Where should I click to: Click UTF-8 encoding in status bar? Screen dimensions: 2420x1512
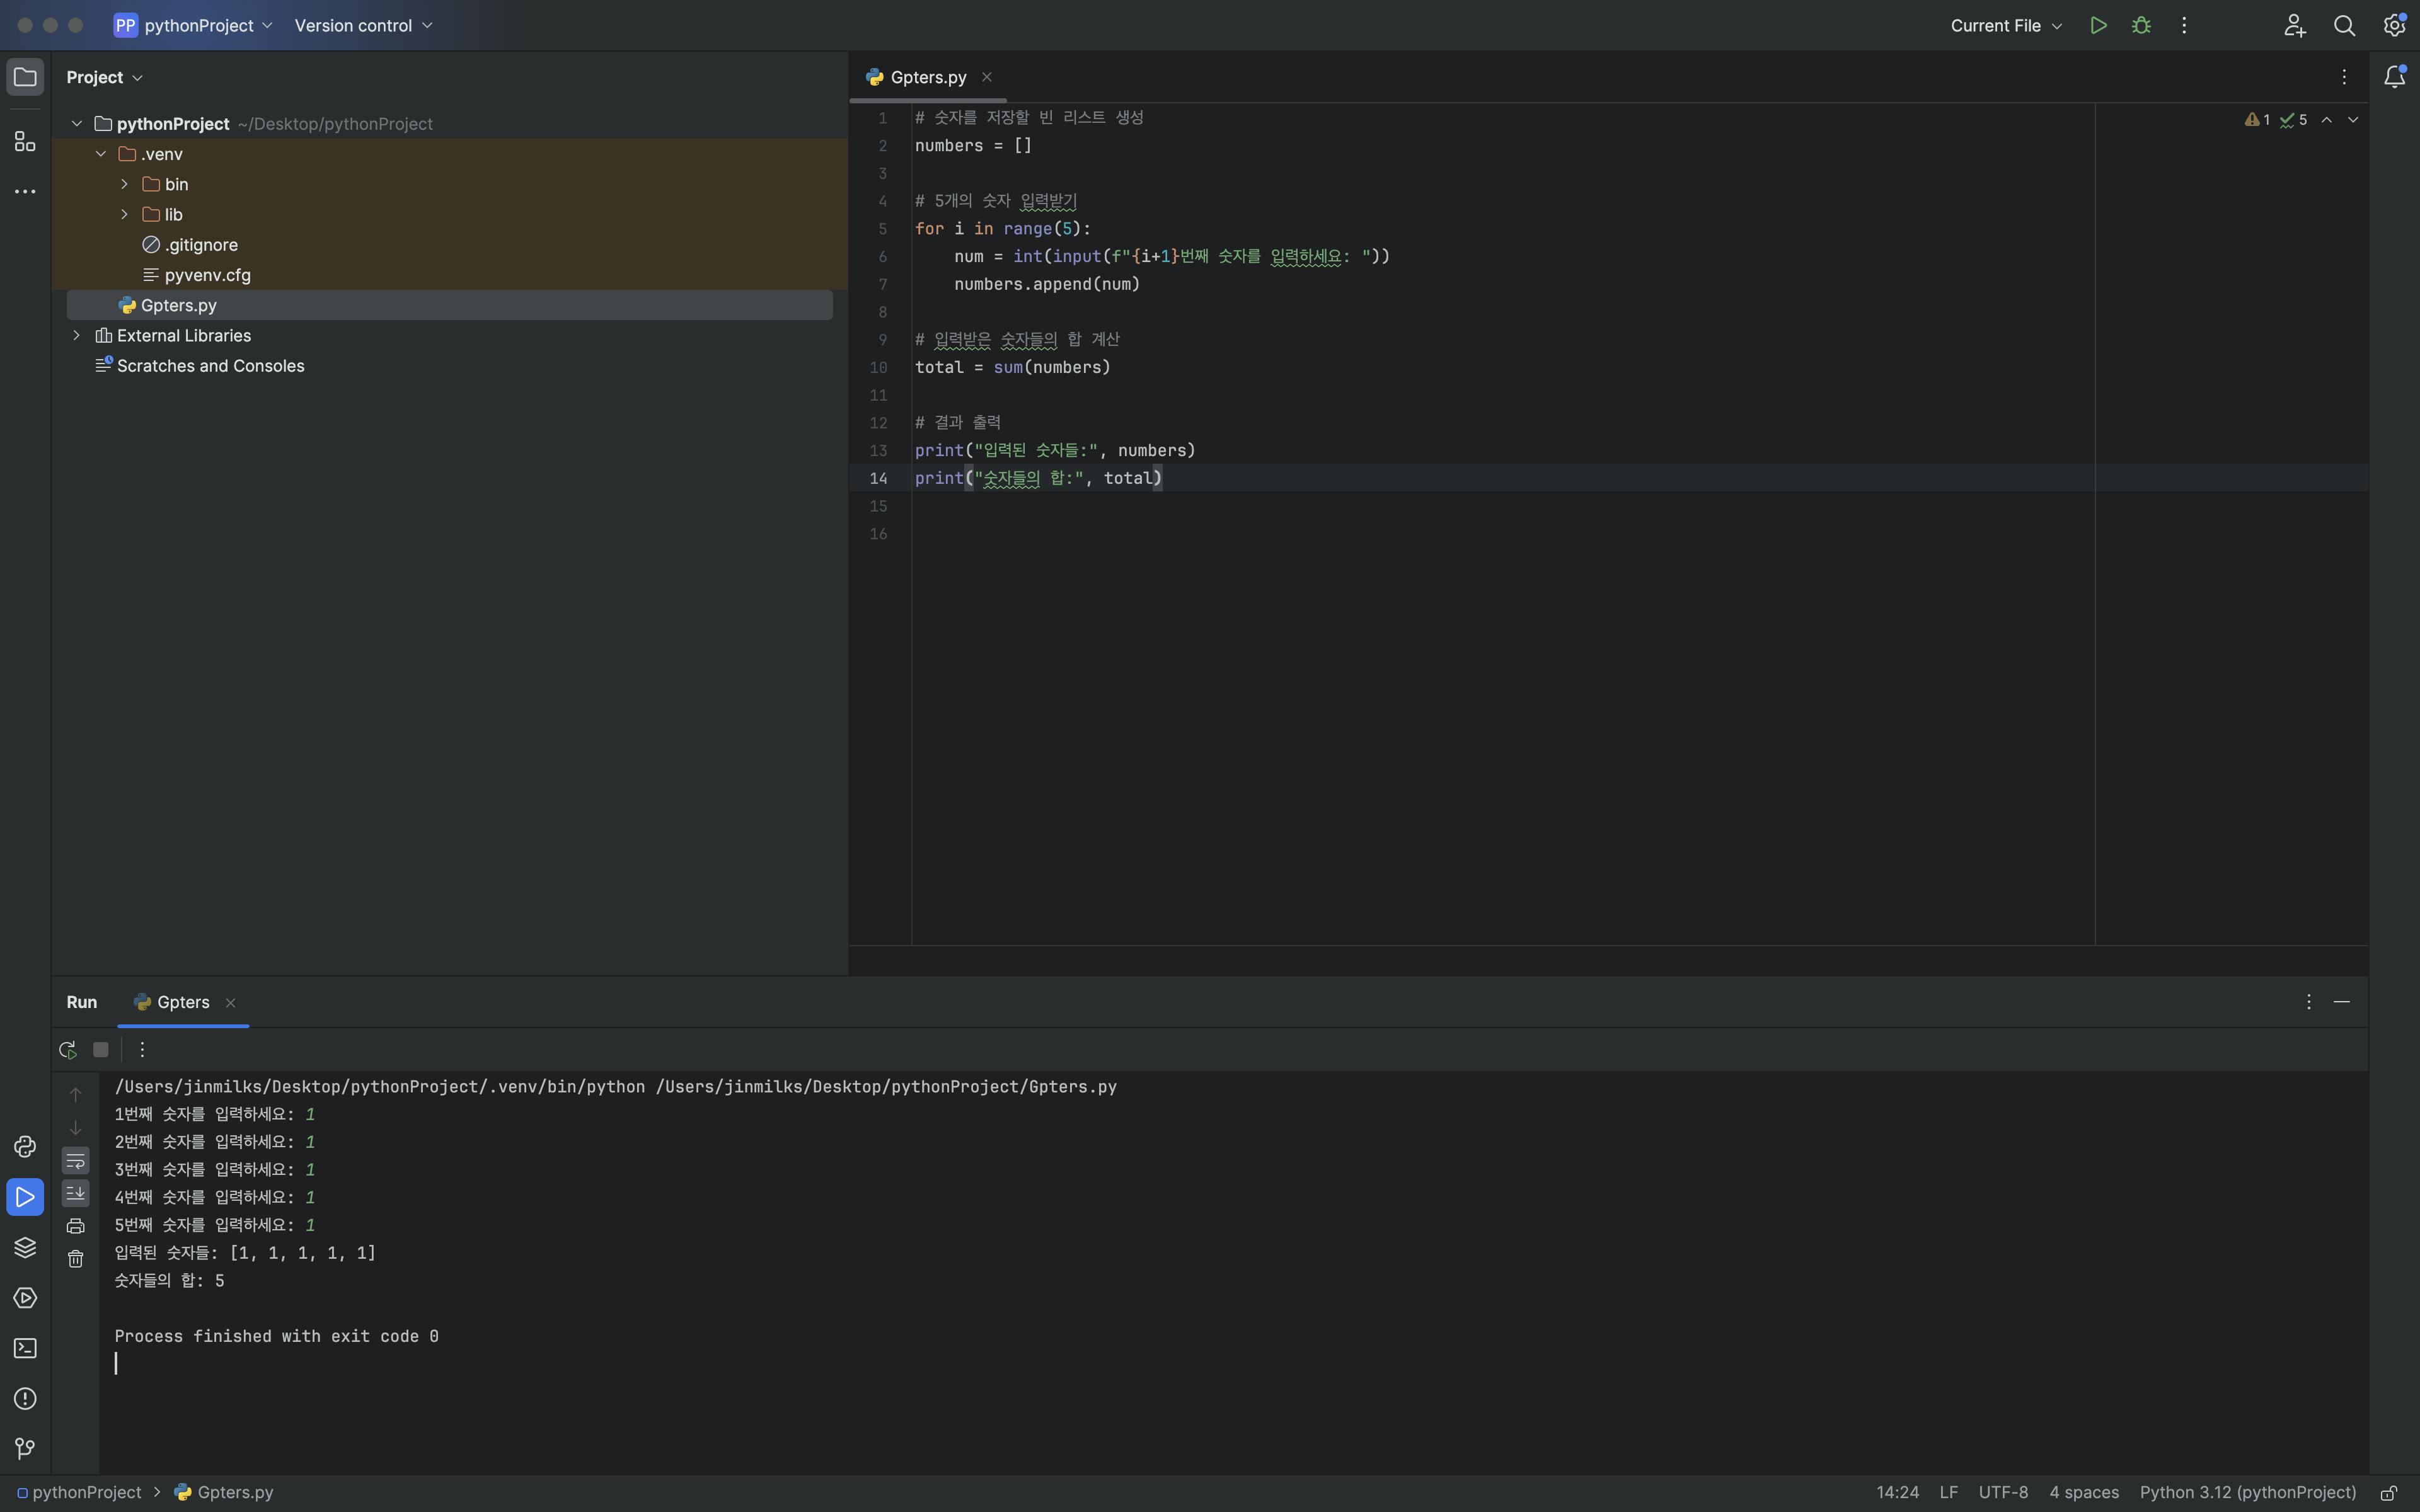(x=2002, y=1492)
